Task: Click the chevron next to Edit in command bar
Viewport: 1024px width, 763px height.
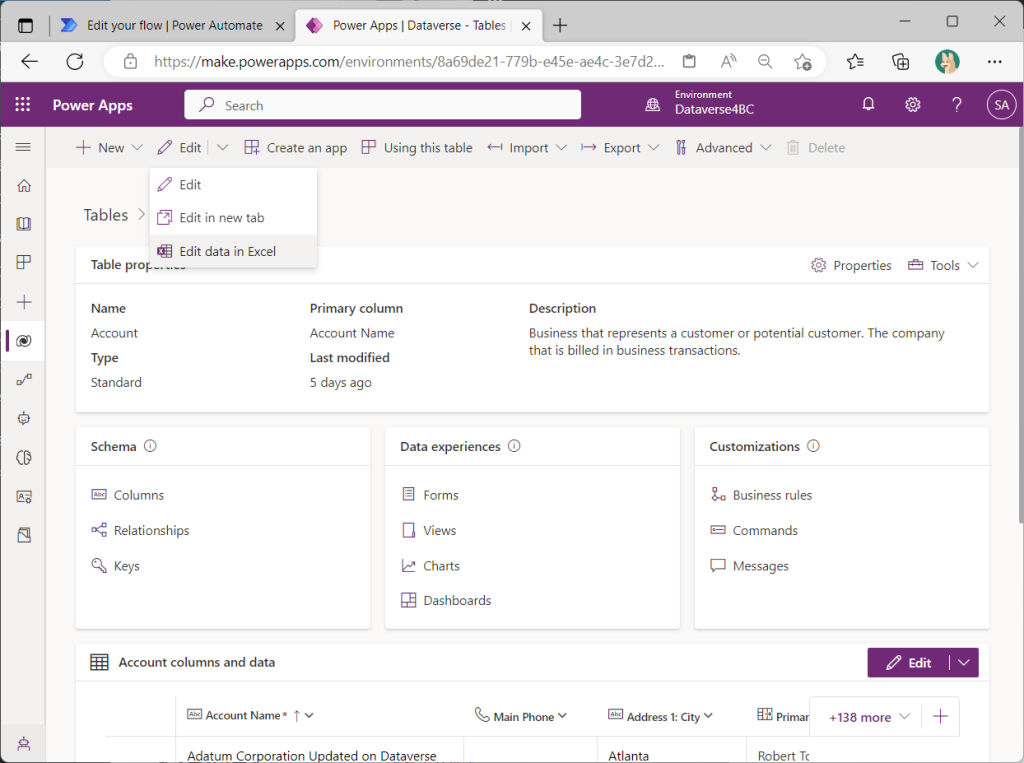Action: [x=222, y=148]
